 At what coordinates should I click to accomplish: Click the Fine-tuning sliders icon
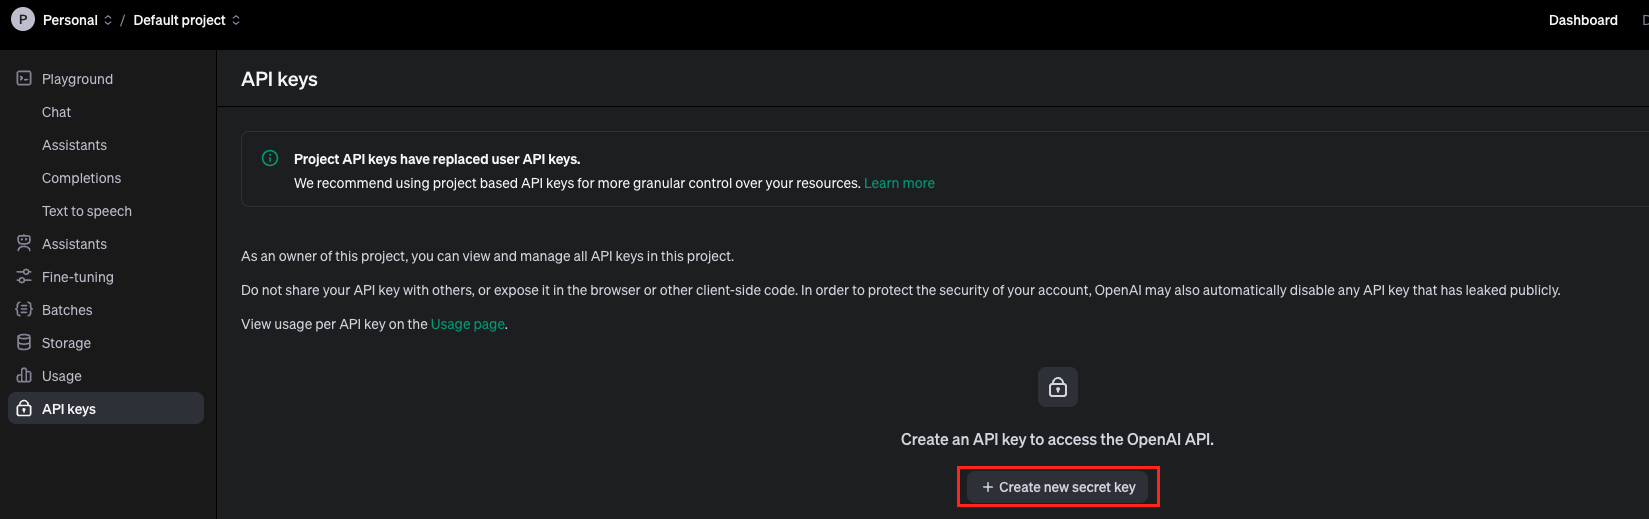(x=24, y=276)
